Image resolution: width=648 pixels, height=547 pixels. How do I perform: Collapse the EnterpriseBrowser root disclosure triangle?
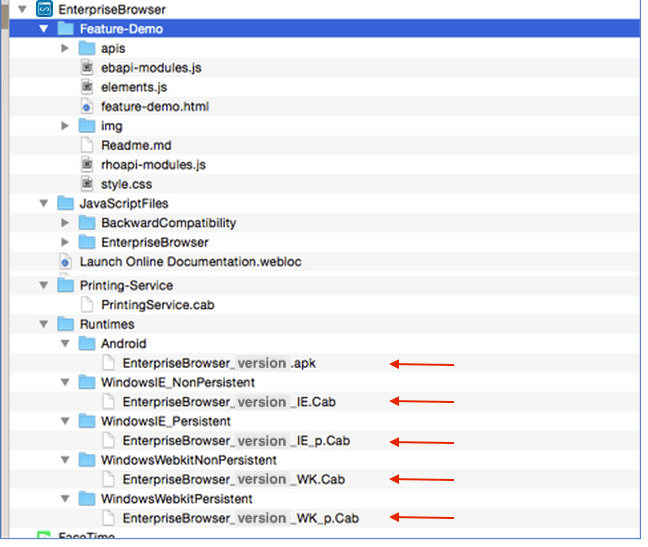(x=22, y=9)
